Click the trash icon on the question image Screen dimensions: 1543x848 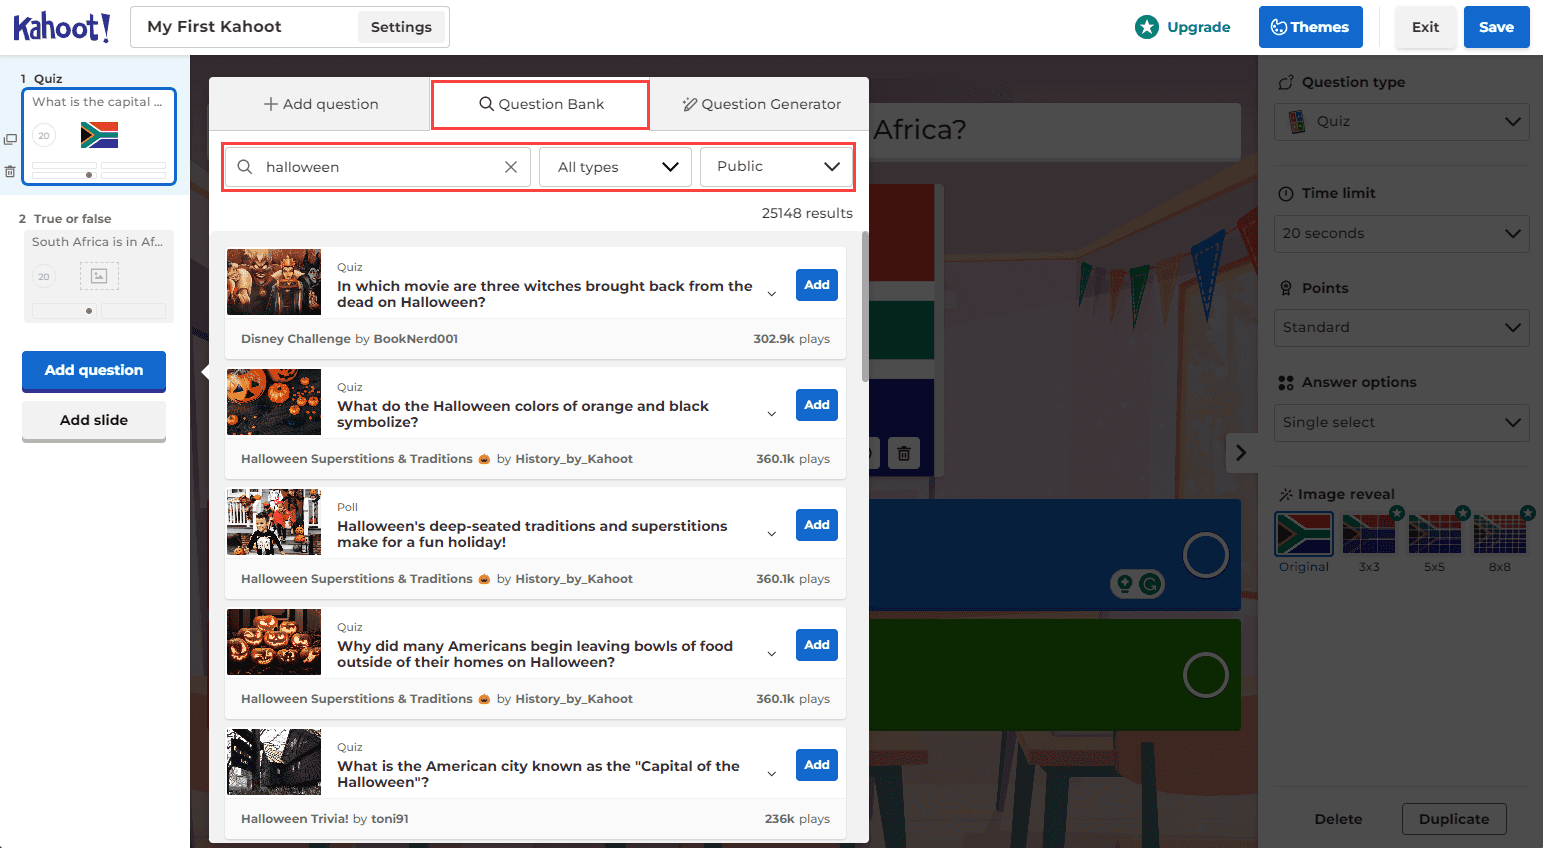click(x=904, y=454)
